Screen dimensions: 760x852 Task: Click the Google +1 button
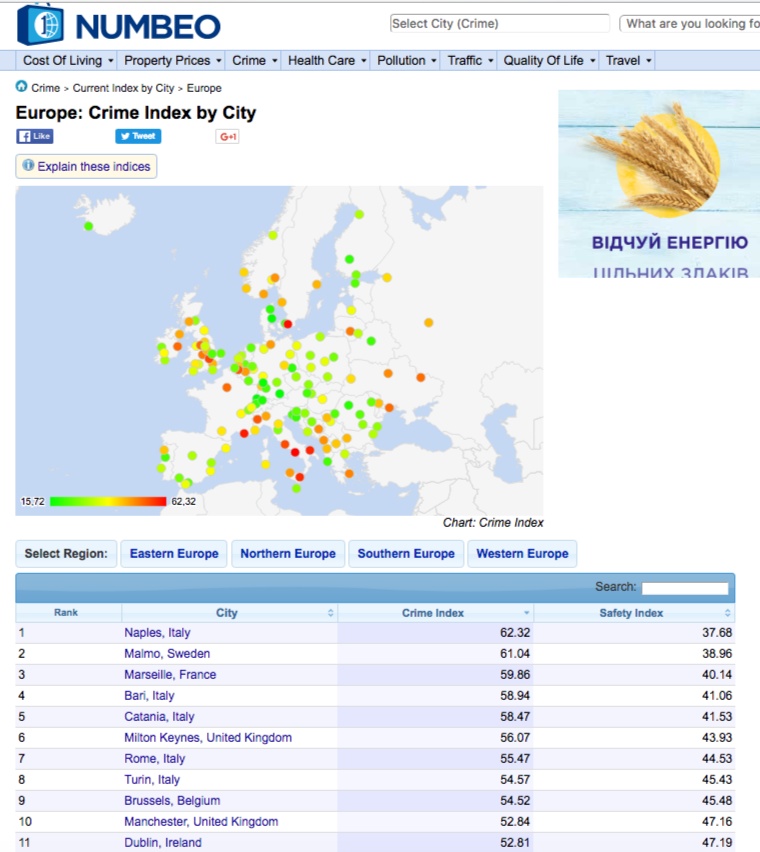[x=228, y=137]
